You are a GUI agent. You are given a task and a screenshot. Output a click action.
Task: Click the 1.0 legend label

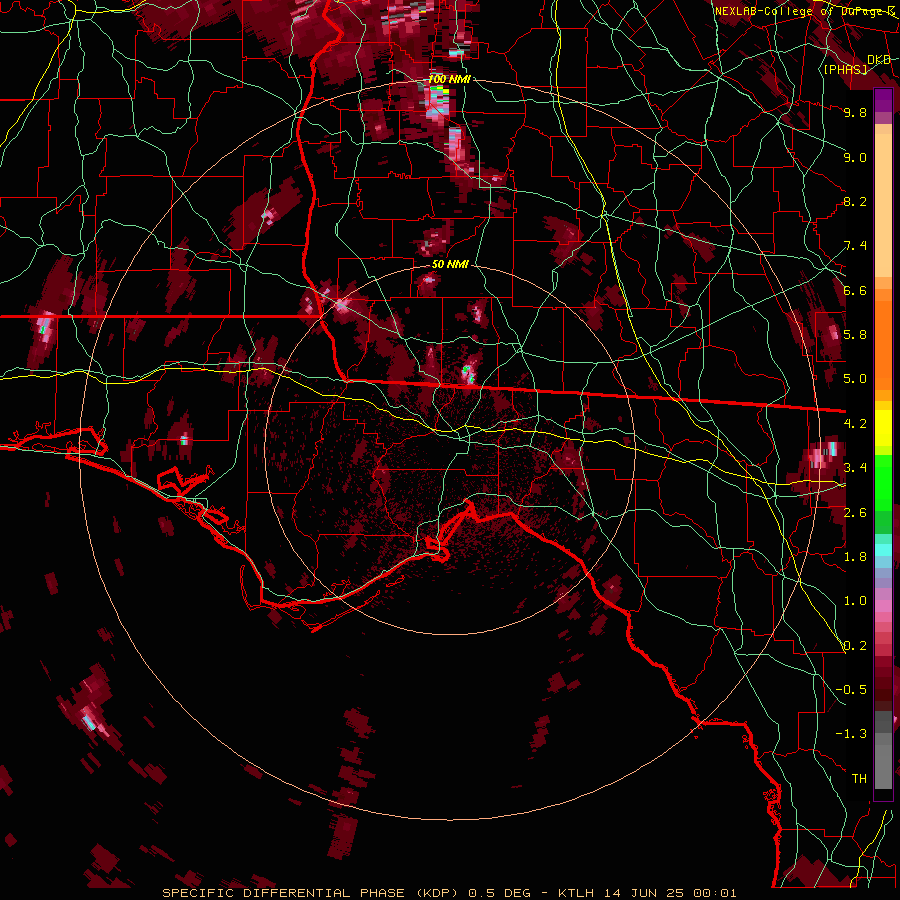click(x=855, y=601)
